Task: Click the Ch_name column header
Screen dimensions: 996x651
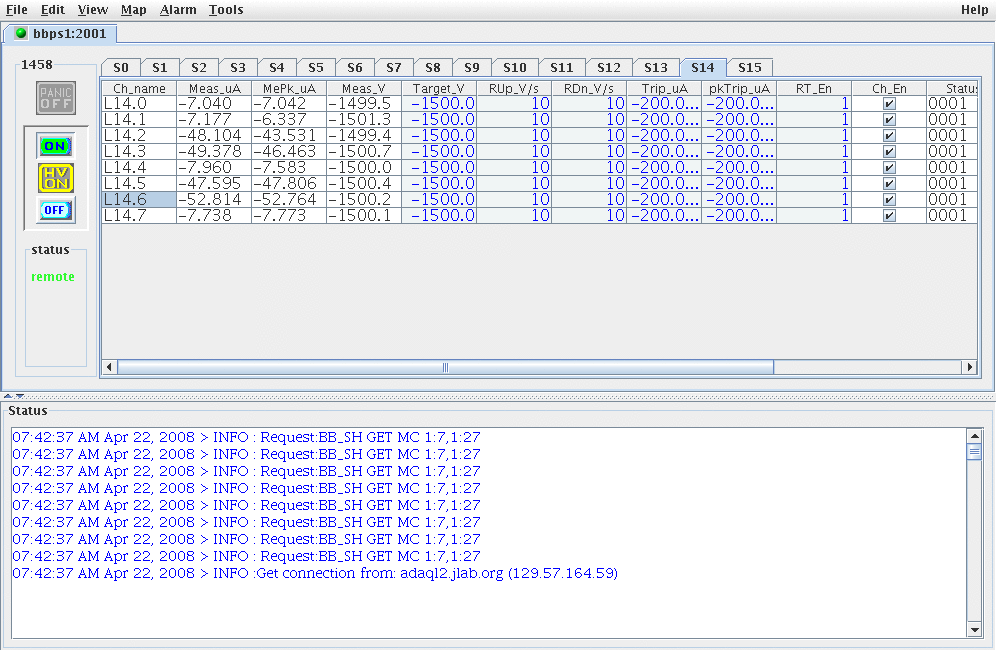Action: [139, 88]
